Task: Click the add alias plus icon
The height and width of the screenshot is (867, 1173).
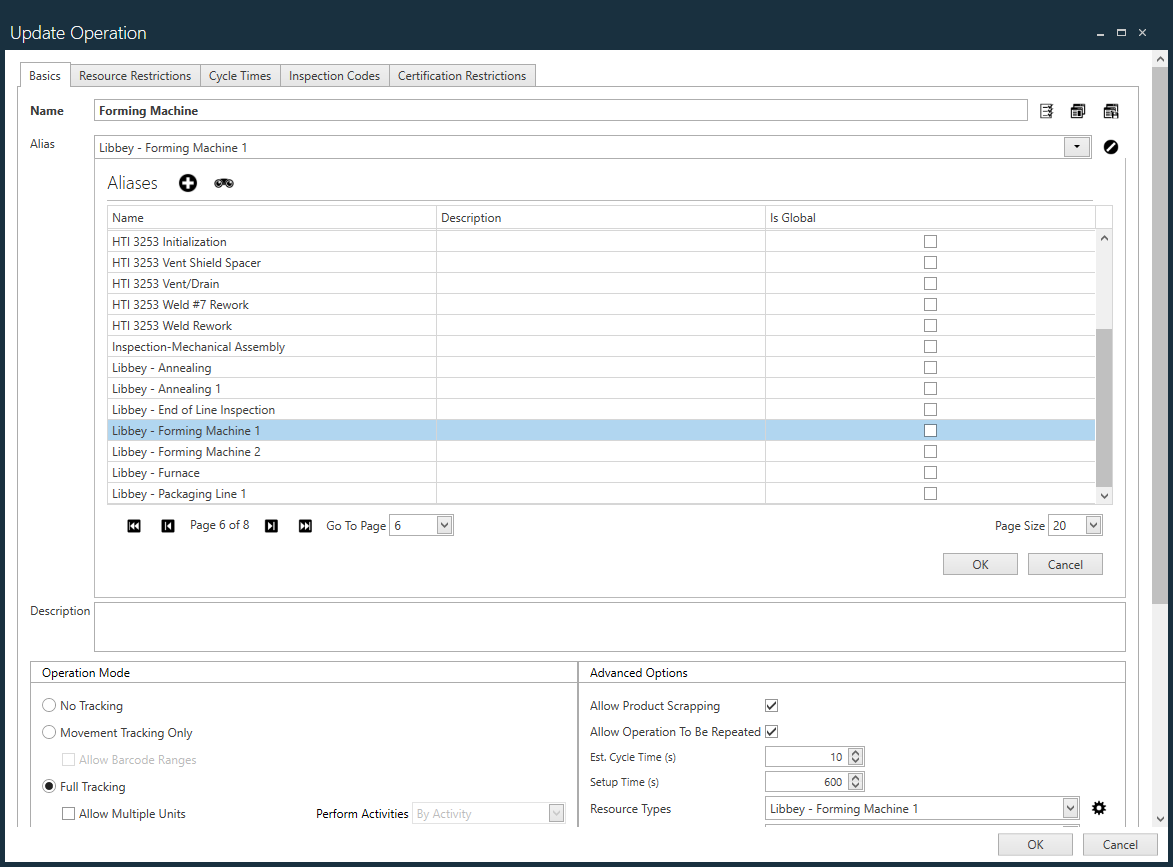Action: 188,183
